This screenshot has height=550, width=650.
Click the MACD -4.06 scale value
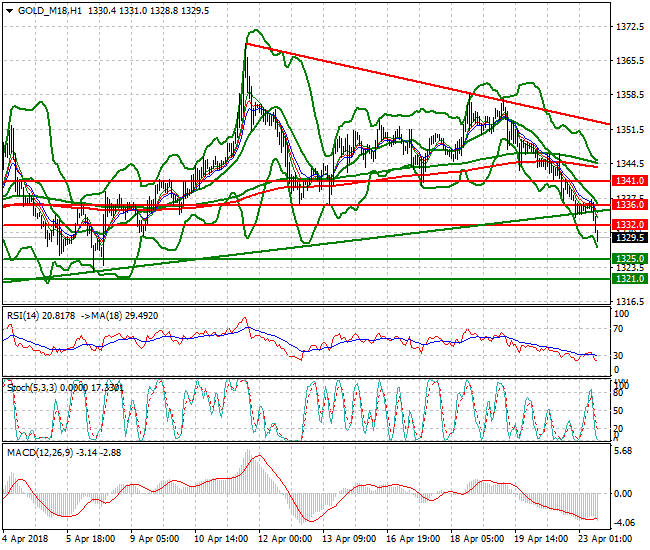623,523
